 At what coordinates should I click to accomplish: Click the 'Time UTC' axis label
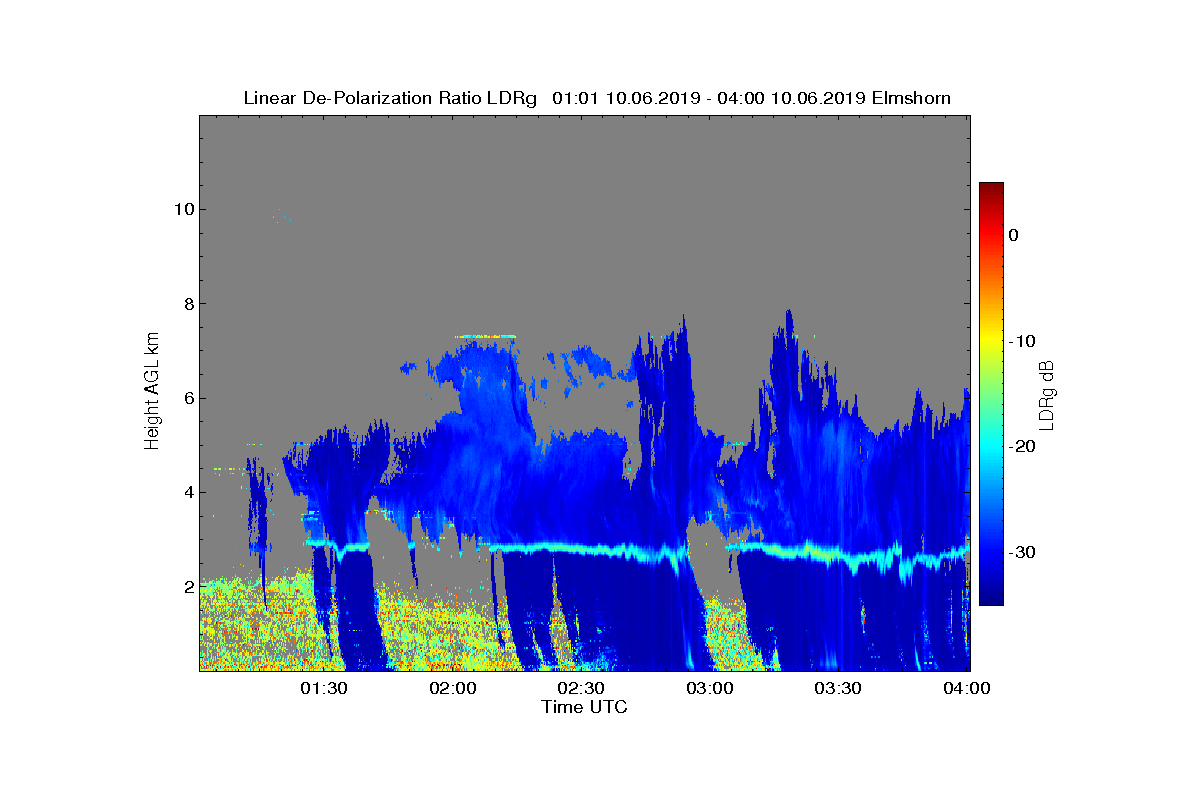[585, 707]
